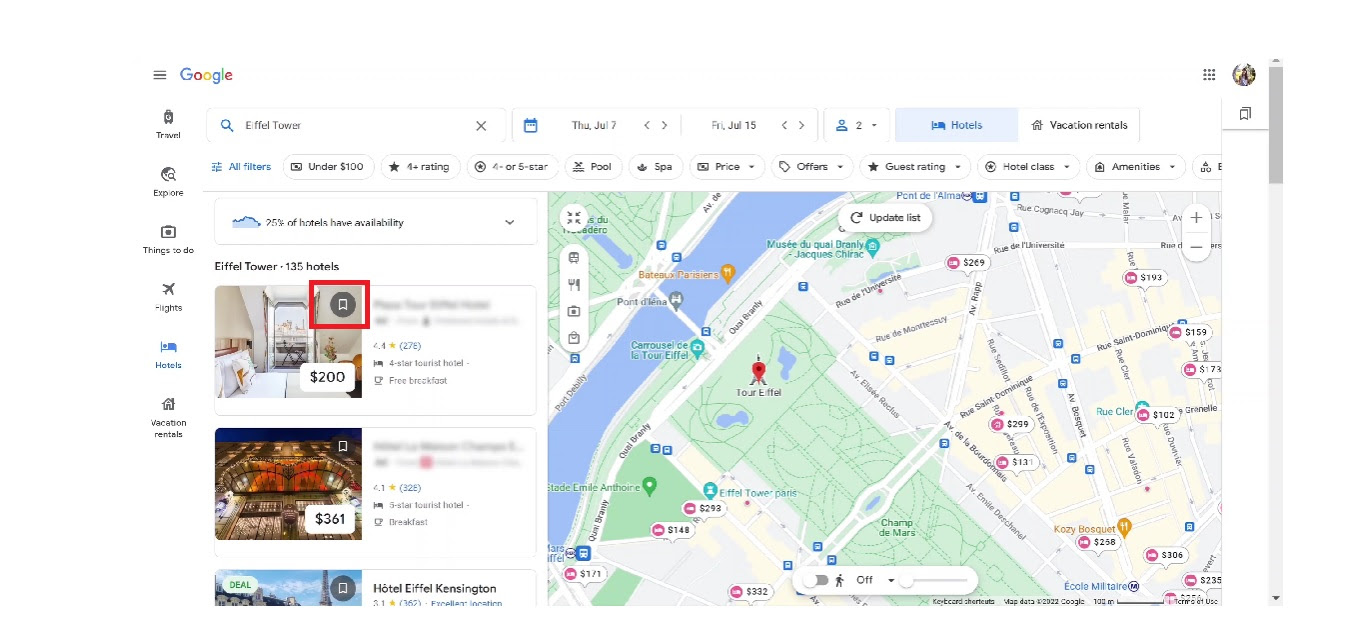The image size is (1361, 621).
Task: Open Things to do in sidebar
Action: [168, 240]
